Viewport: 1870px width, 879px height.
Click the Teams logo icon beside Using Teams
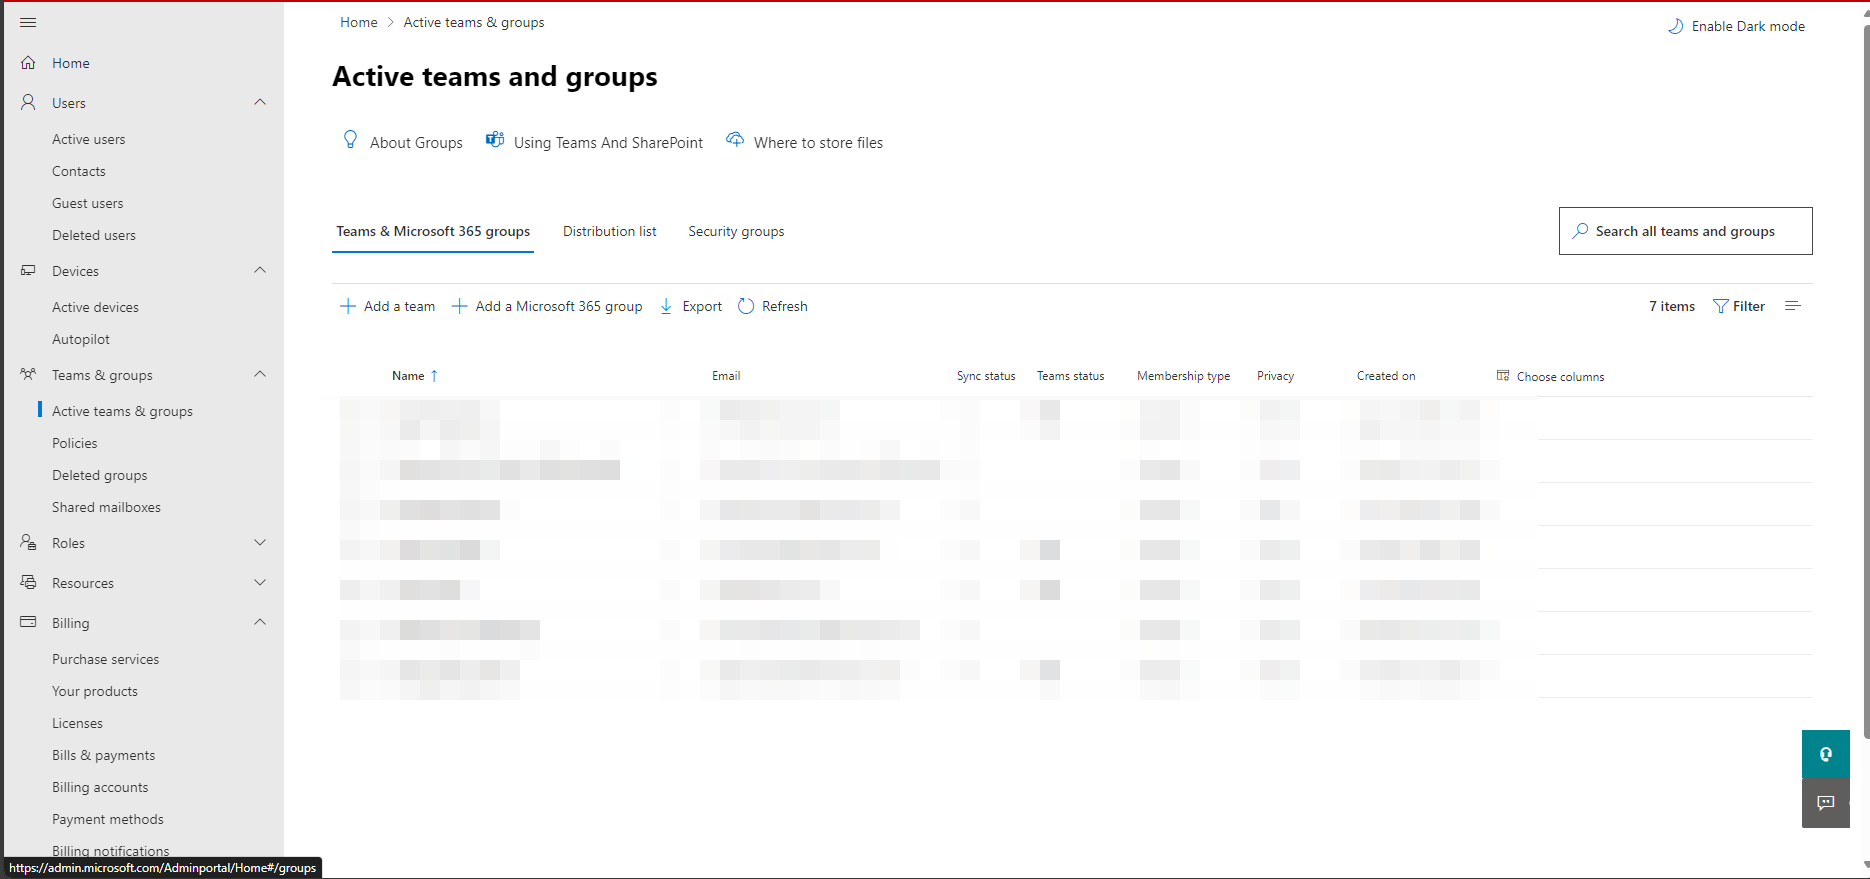coord(495,140)
